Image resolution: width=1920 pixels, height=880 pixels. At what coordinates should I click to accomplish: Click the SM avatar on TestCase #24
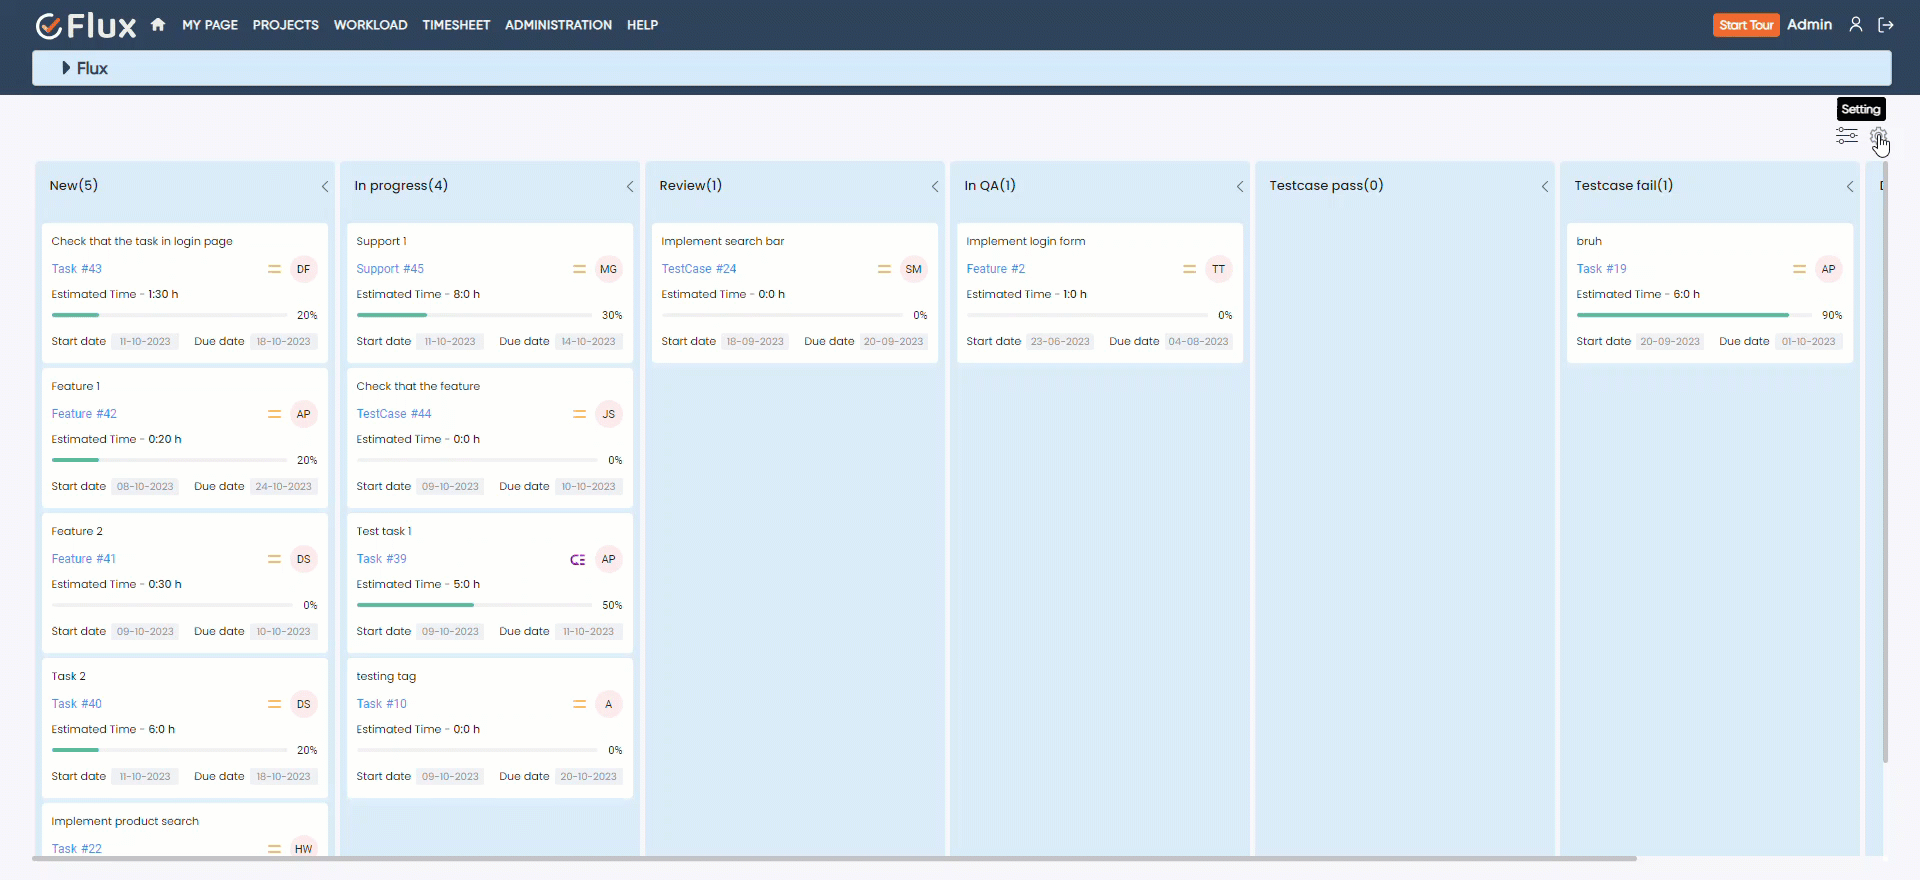pos(913,269)
